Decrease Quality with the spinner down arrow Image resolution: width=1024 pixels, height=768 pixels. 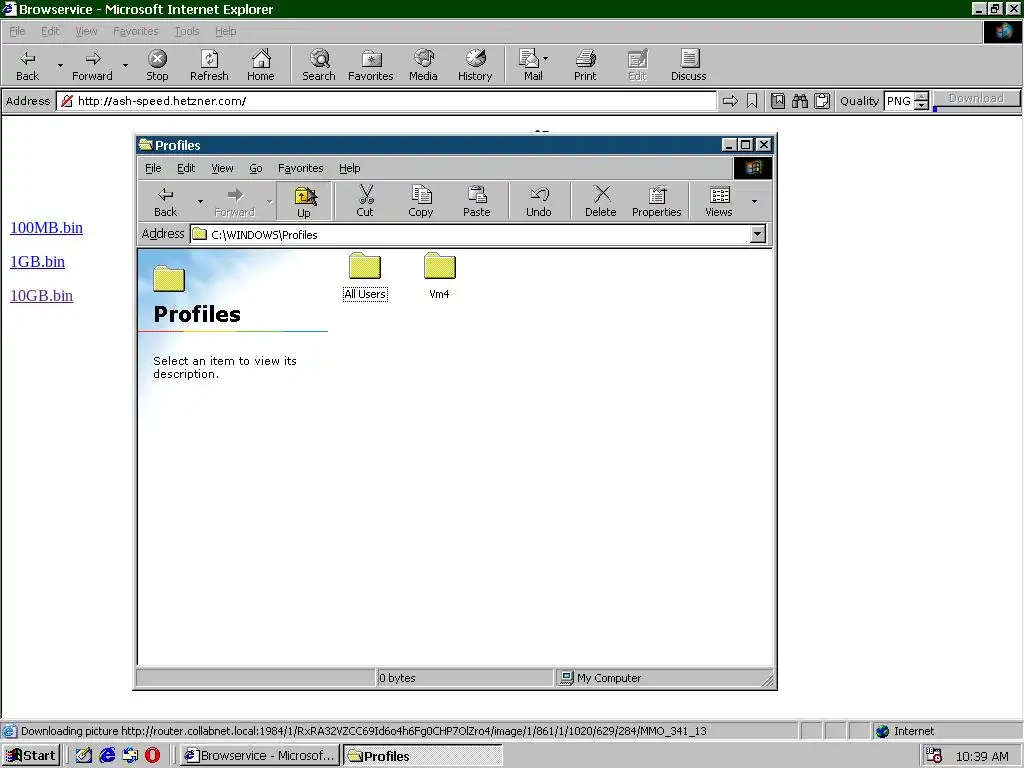click(921, 105)
